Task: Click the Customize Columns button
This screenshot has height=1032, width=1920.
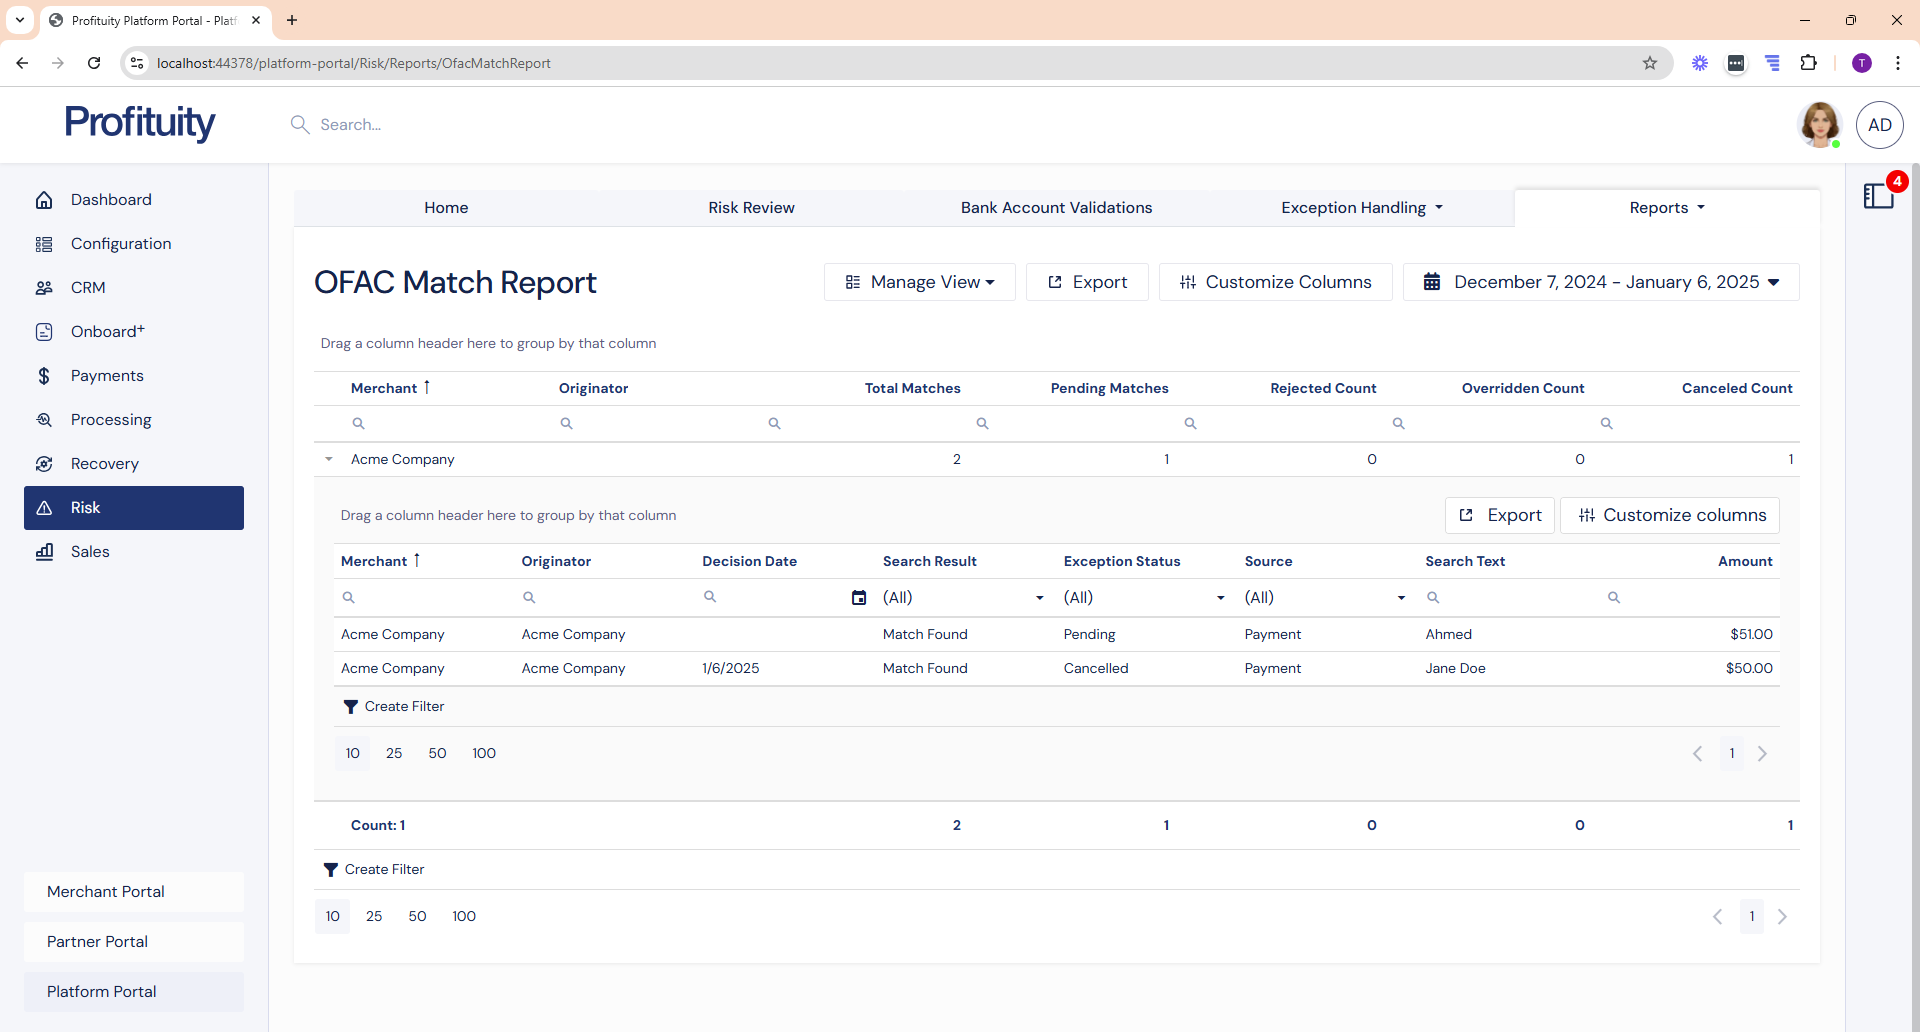Action: coord(1275,282)
